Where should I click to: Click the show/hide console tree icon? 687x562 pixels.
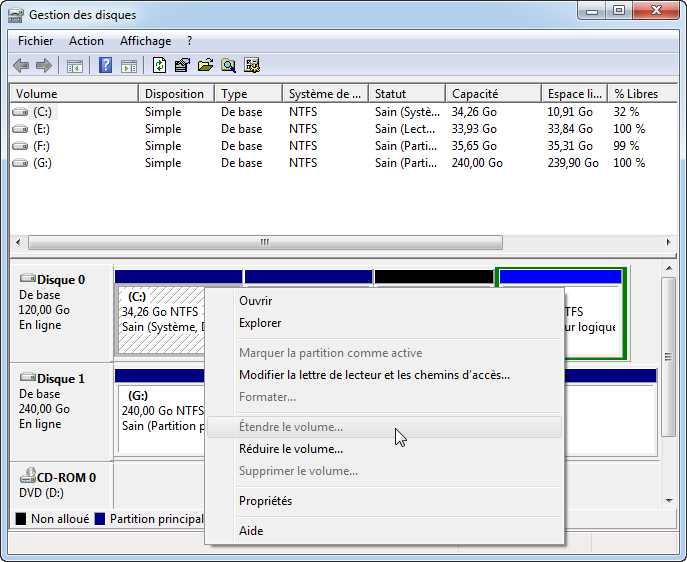[75, 66]
